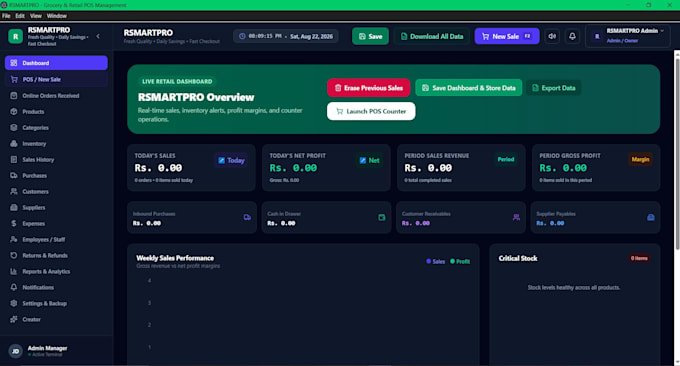Click the Customers icon in sidebar

pyautogui.click(x=14, y=191)
